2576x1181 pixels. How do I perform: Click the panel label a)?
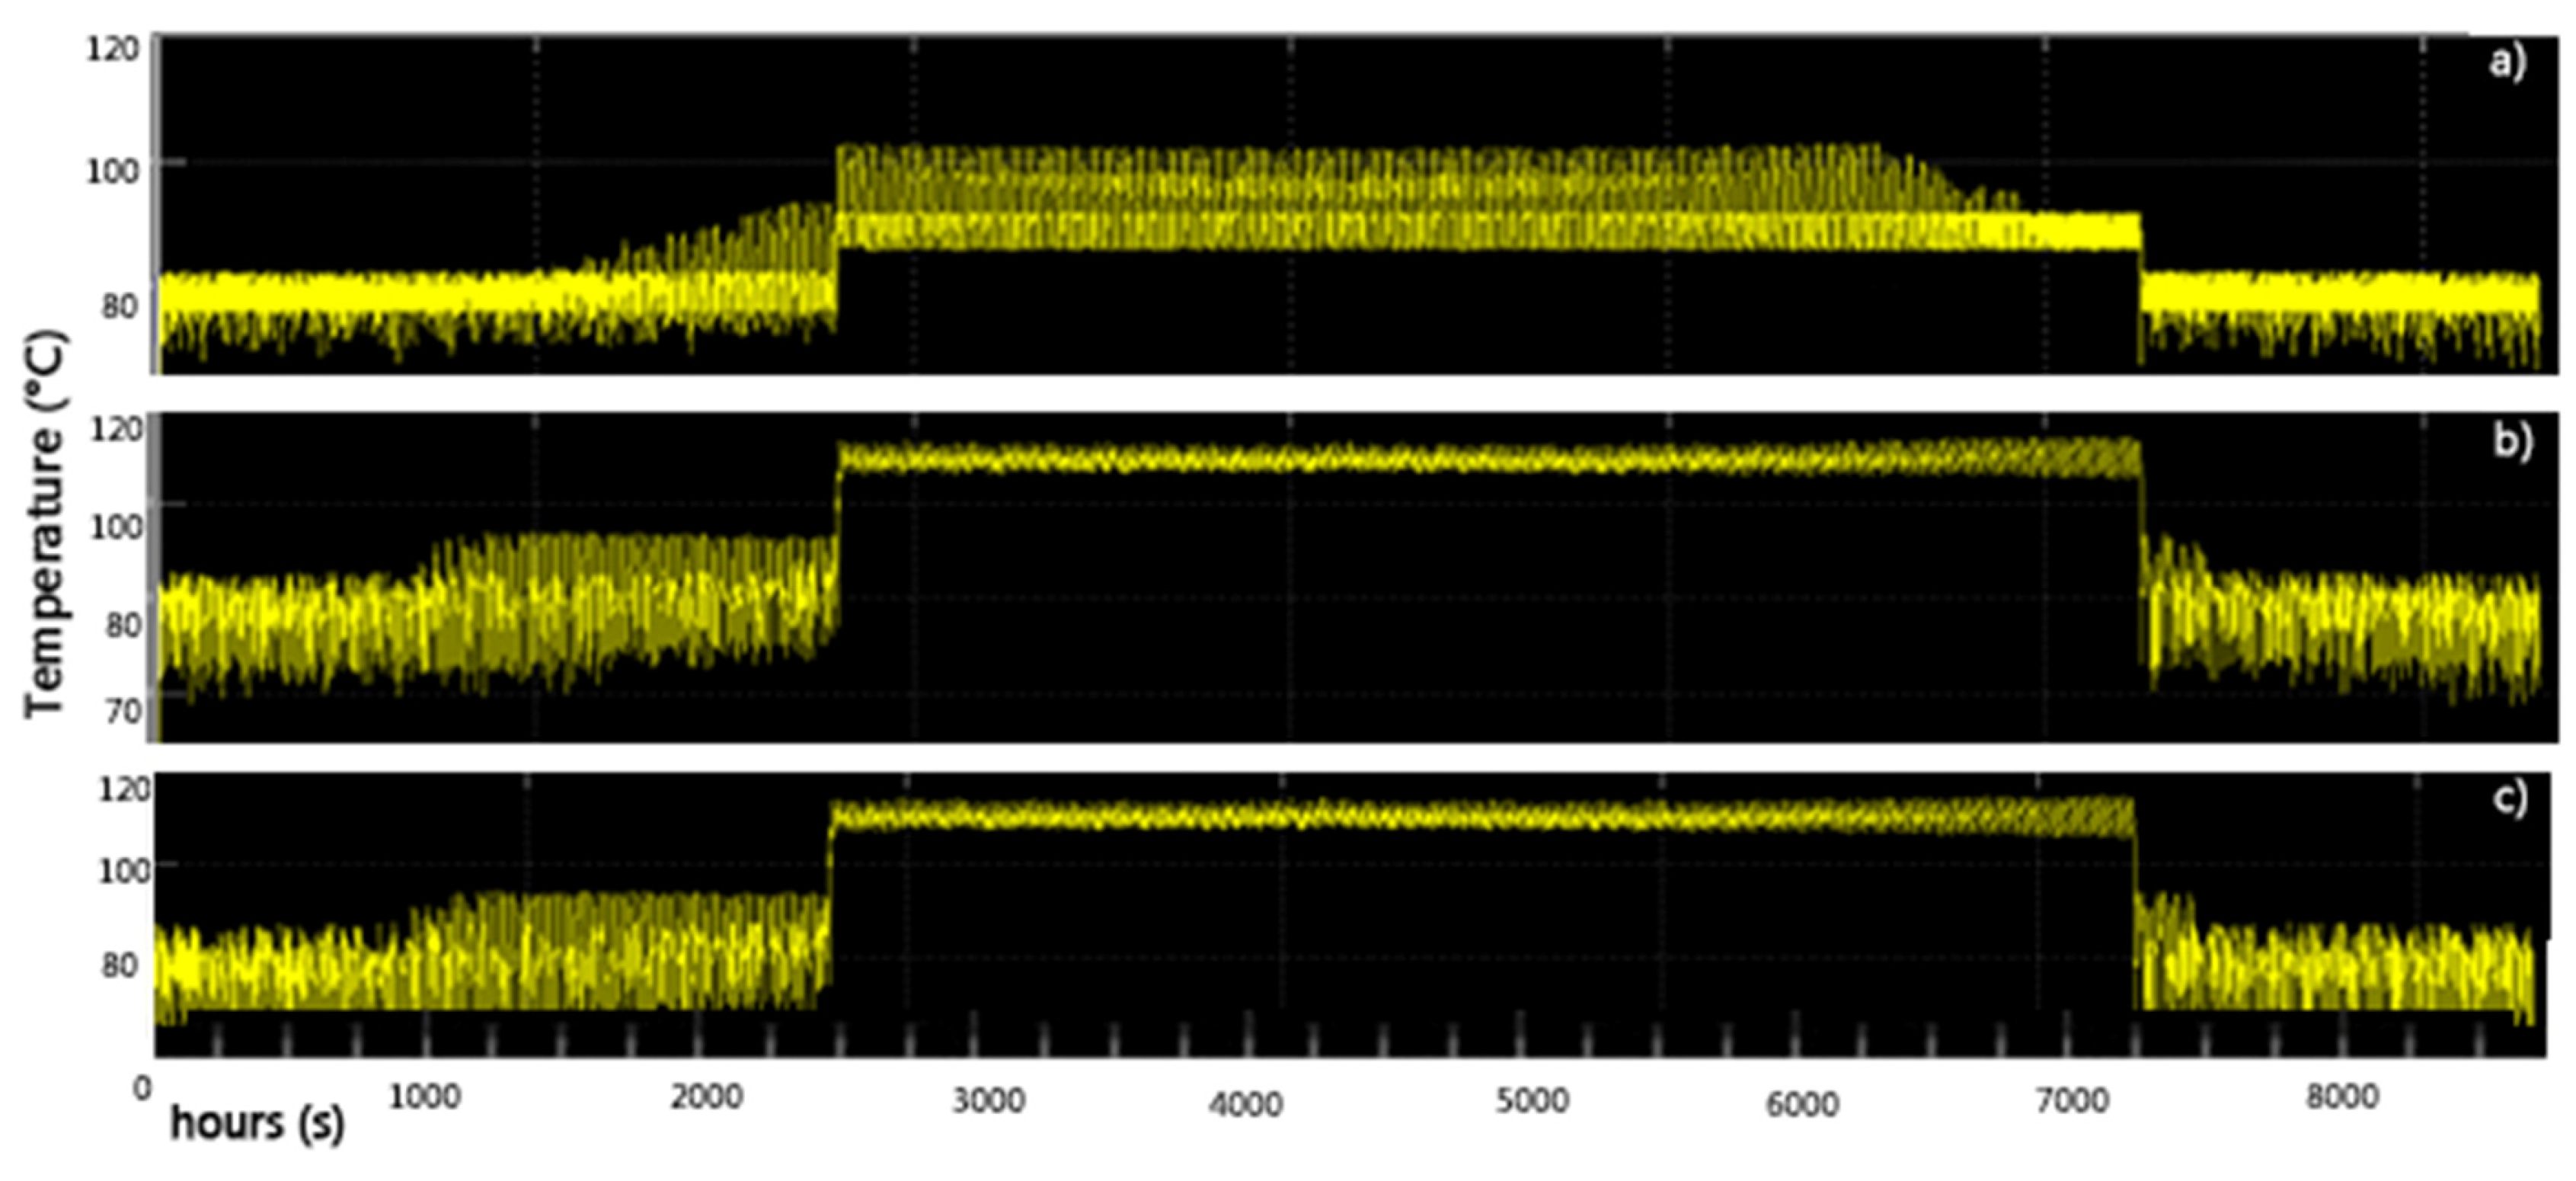(x=2508, y=63)
